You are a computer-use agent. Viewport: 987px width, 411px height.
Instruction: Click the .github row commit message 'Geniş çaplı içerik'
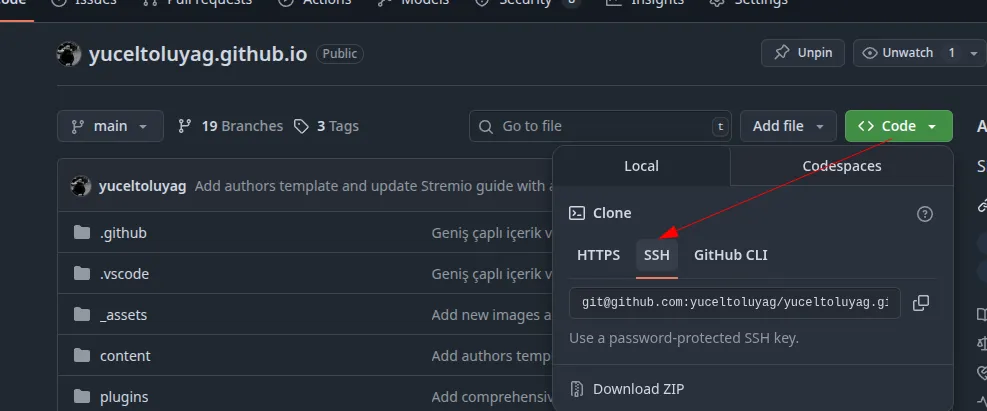pos(492,233)
